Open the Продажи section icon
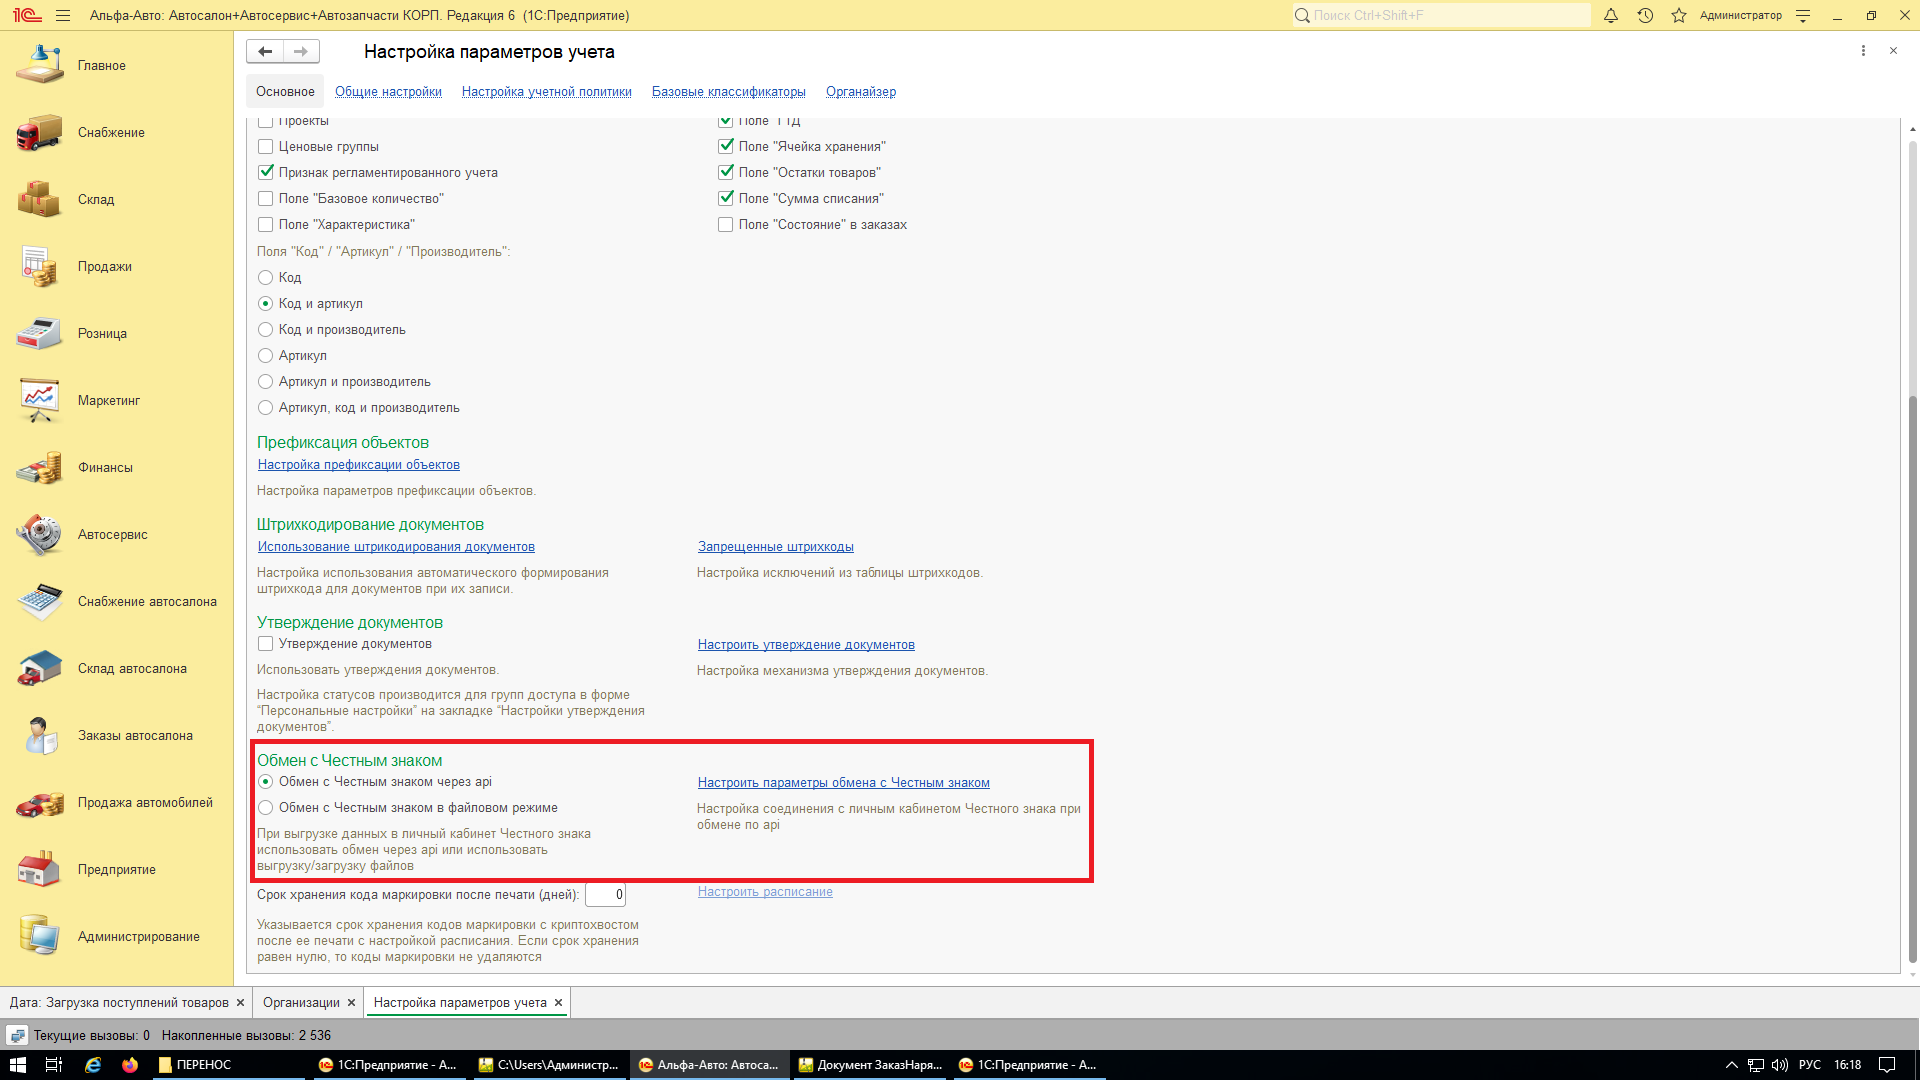 [40, 266]
